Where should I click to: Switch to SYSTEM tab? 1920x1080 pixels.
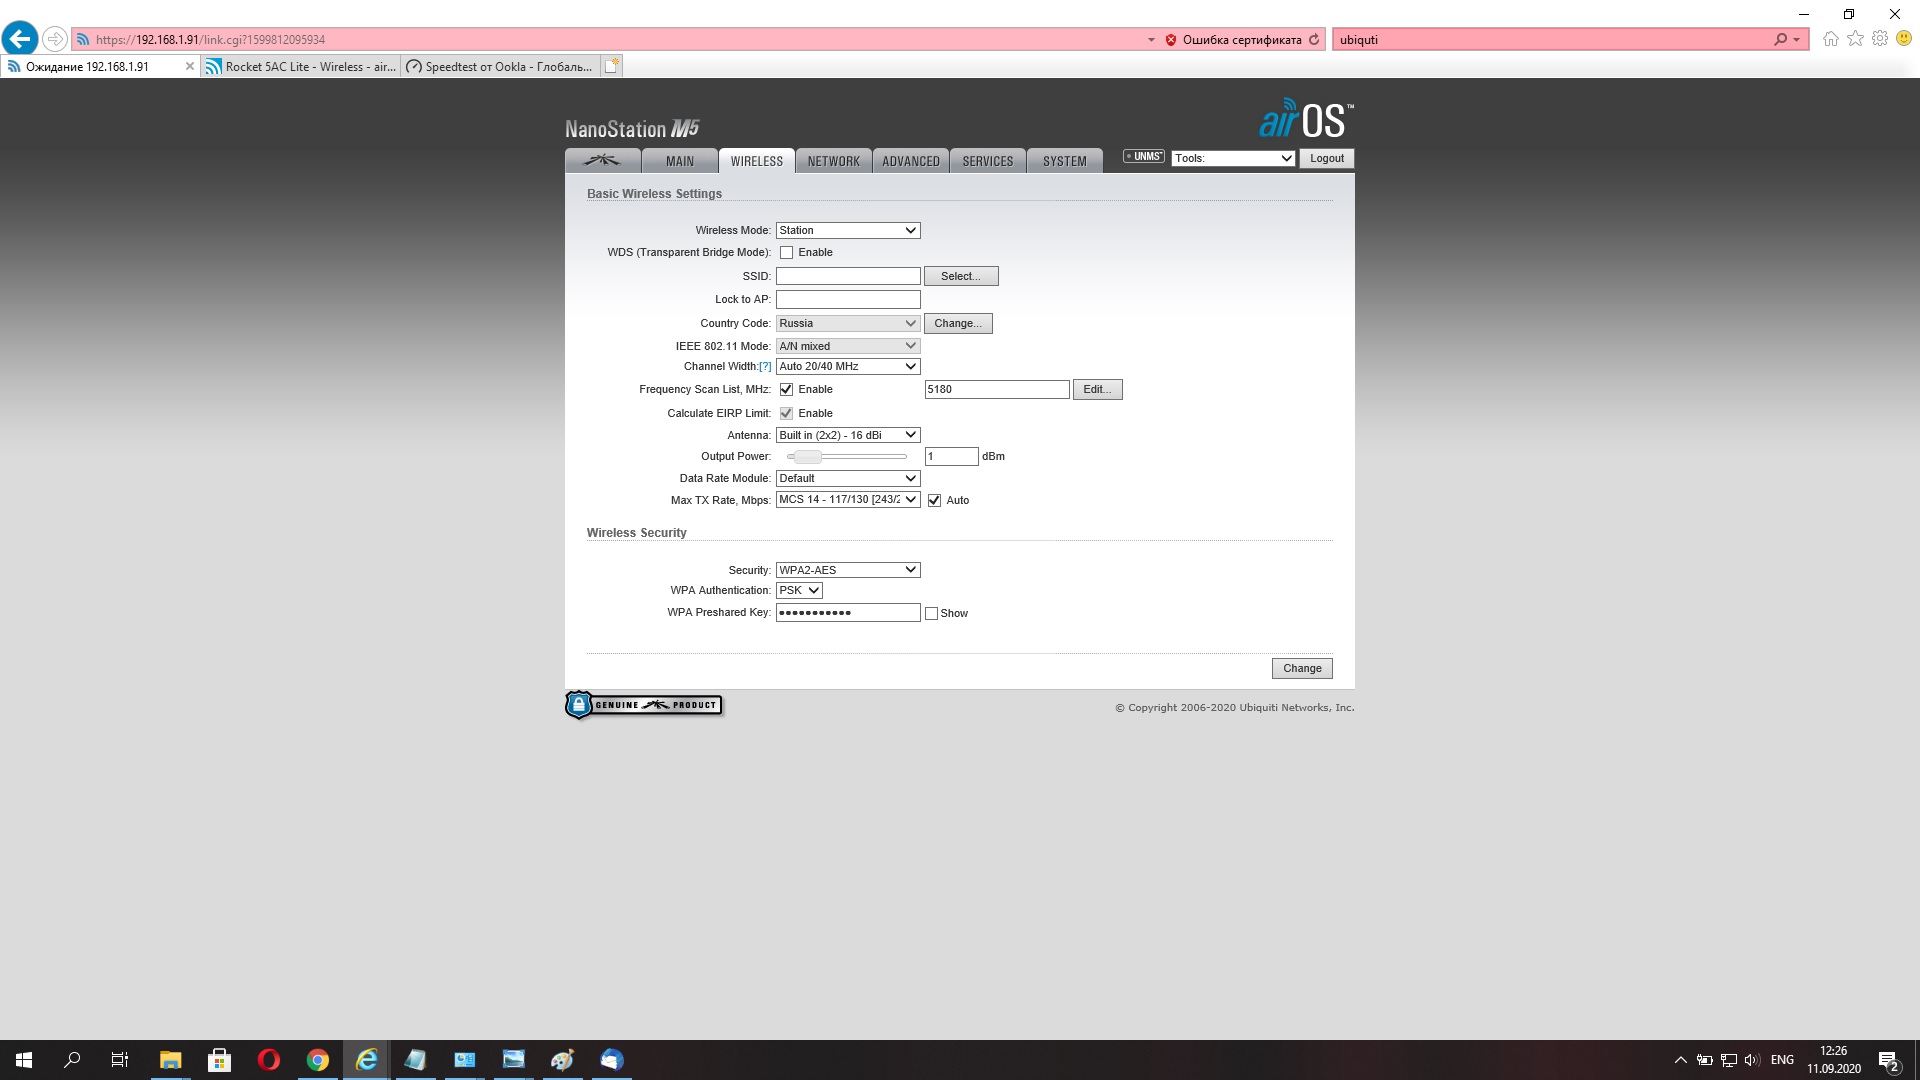tap(1065, 161)
